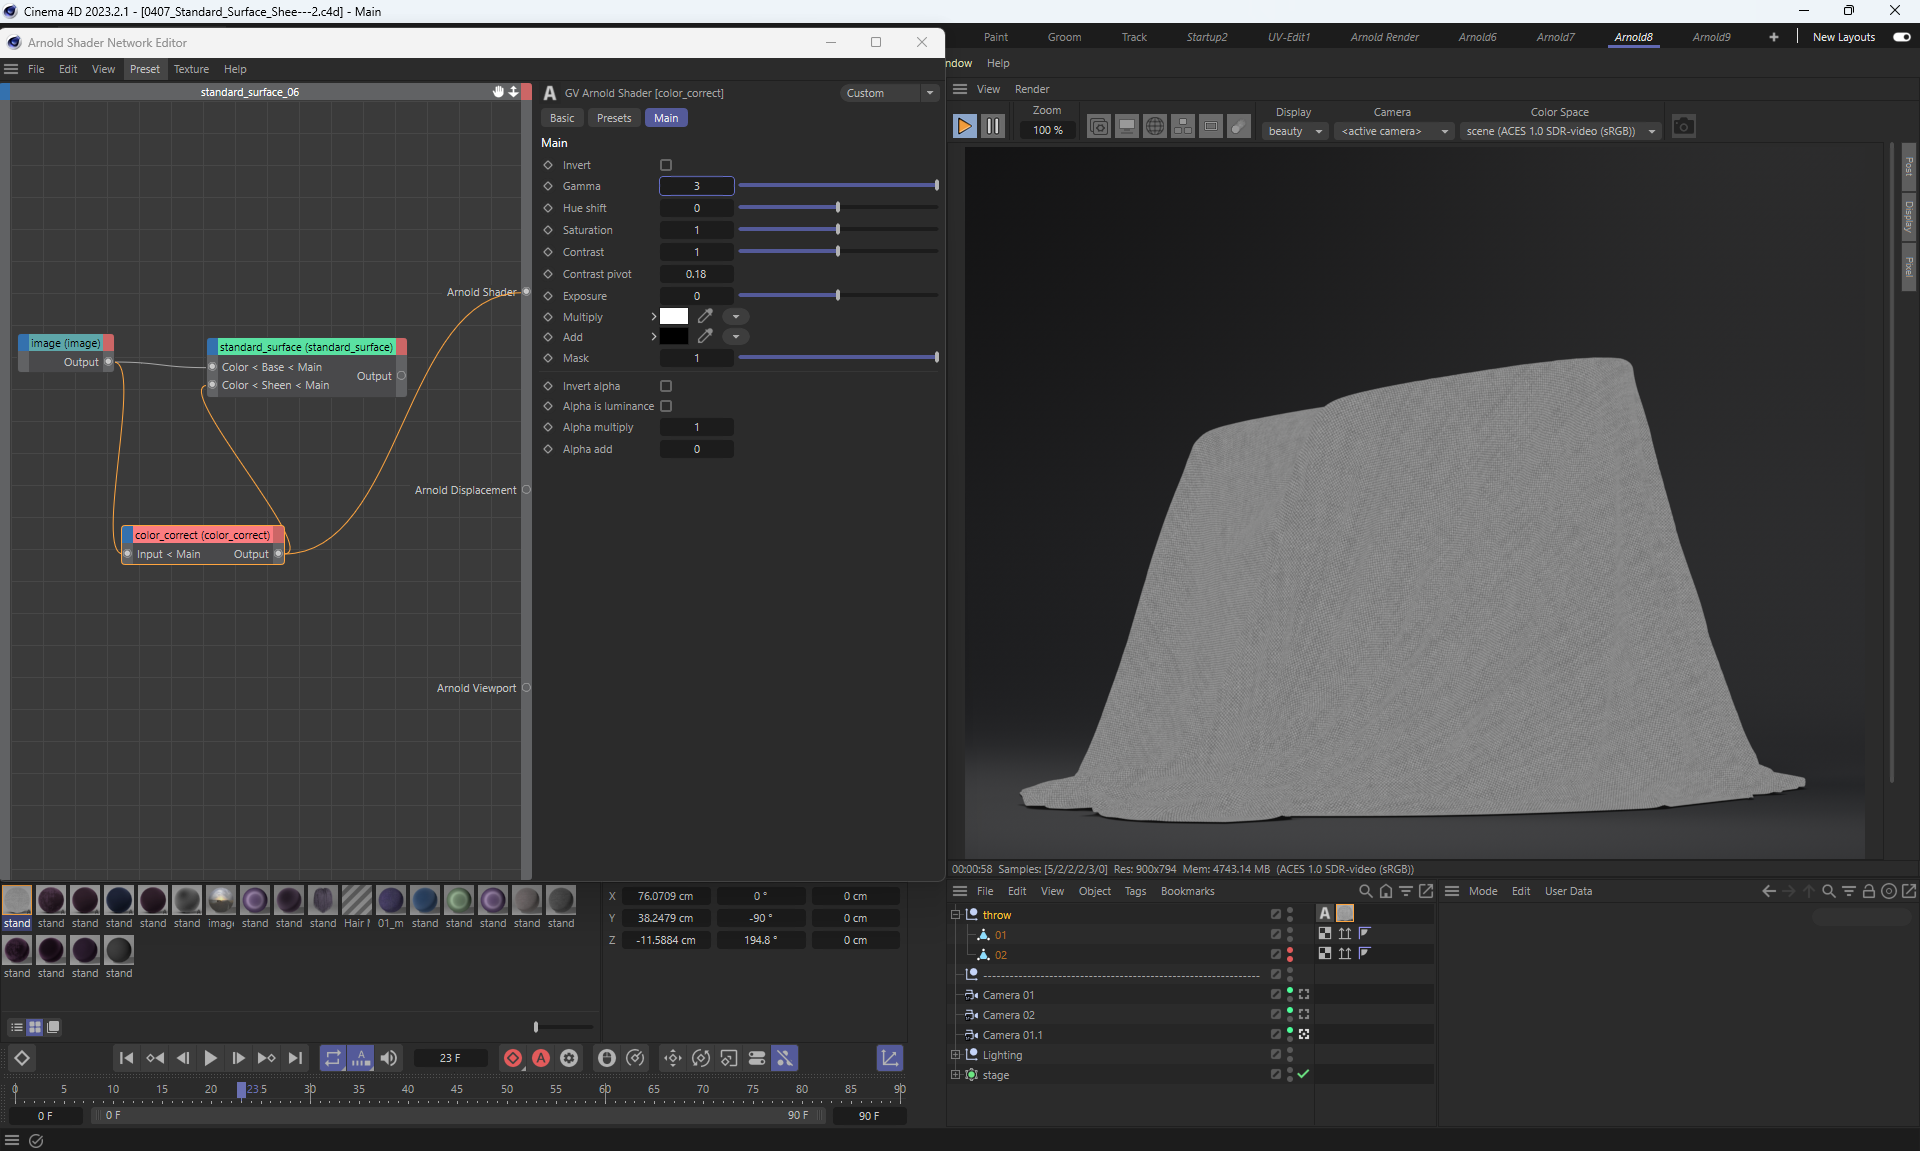Open the Color Space dropdown
Screen dimensions: 1920x1151
point(1560,131)
